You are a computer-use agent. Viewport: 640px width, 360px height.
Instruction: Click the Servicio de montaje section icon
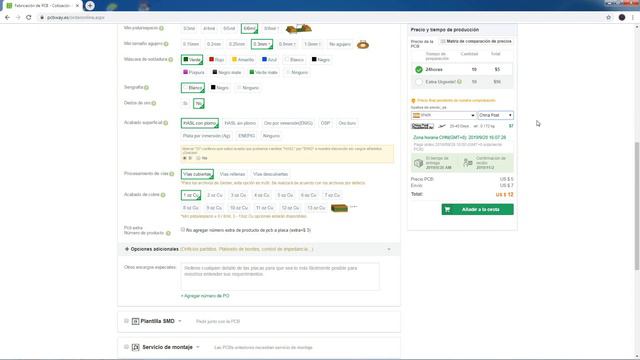(136, 347)
